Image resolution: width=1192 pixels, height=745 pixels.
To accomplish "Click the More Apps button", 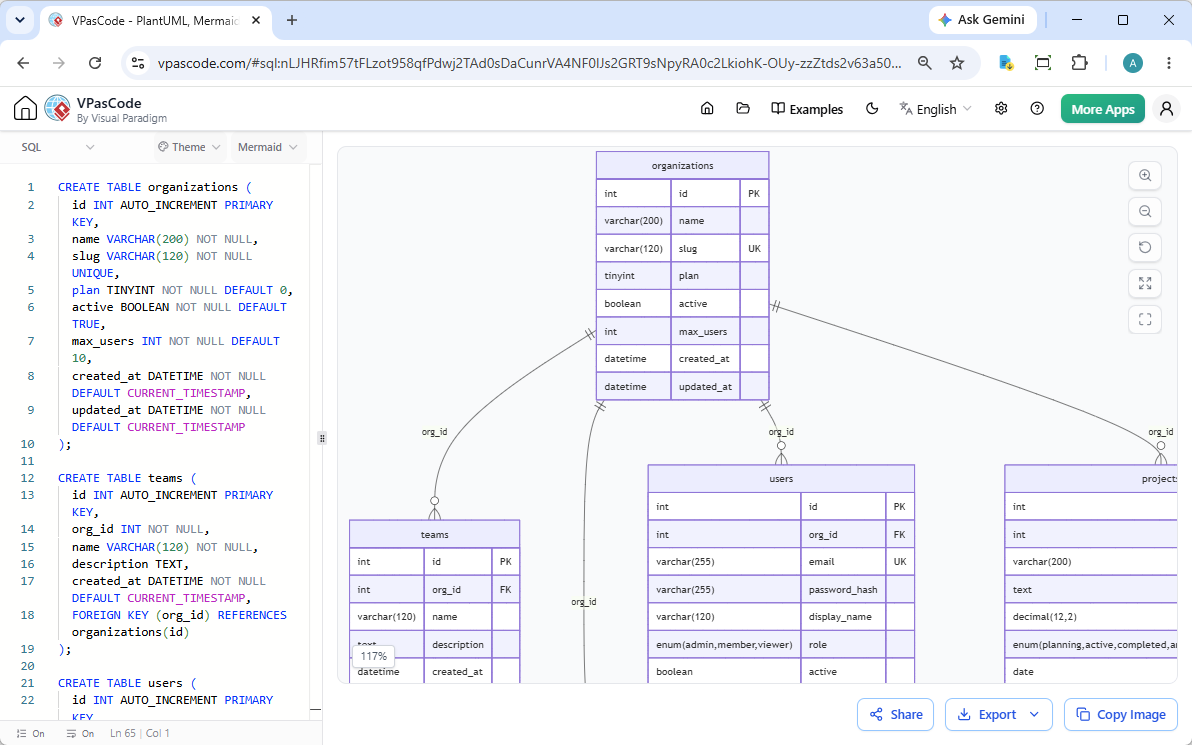I will [x=1102, y=109].
